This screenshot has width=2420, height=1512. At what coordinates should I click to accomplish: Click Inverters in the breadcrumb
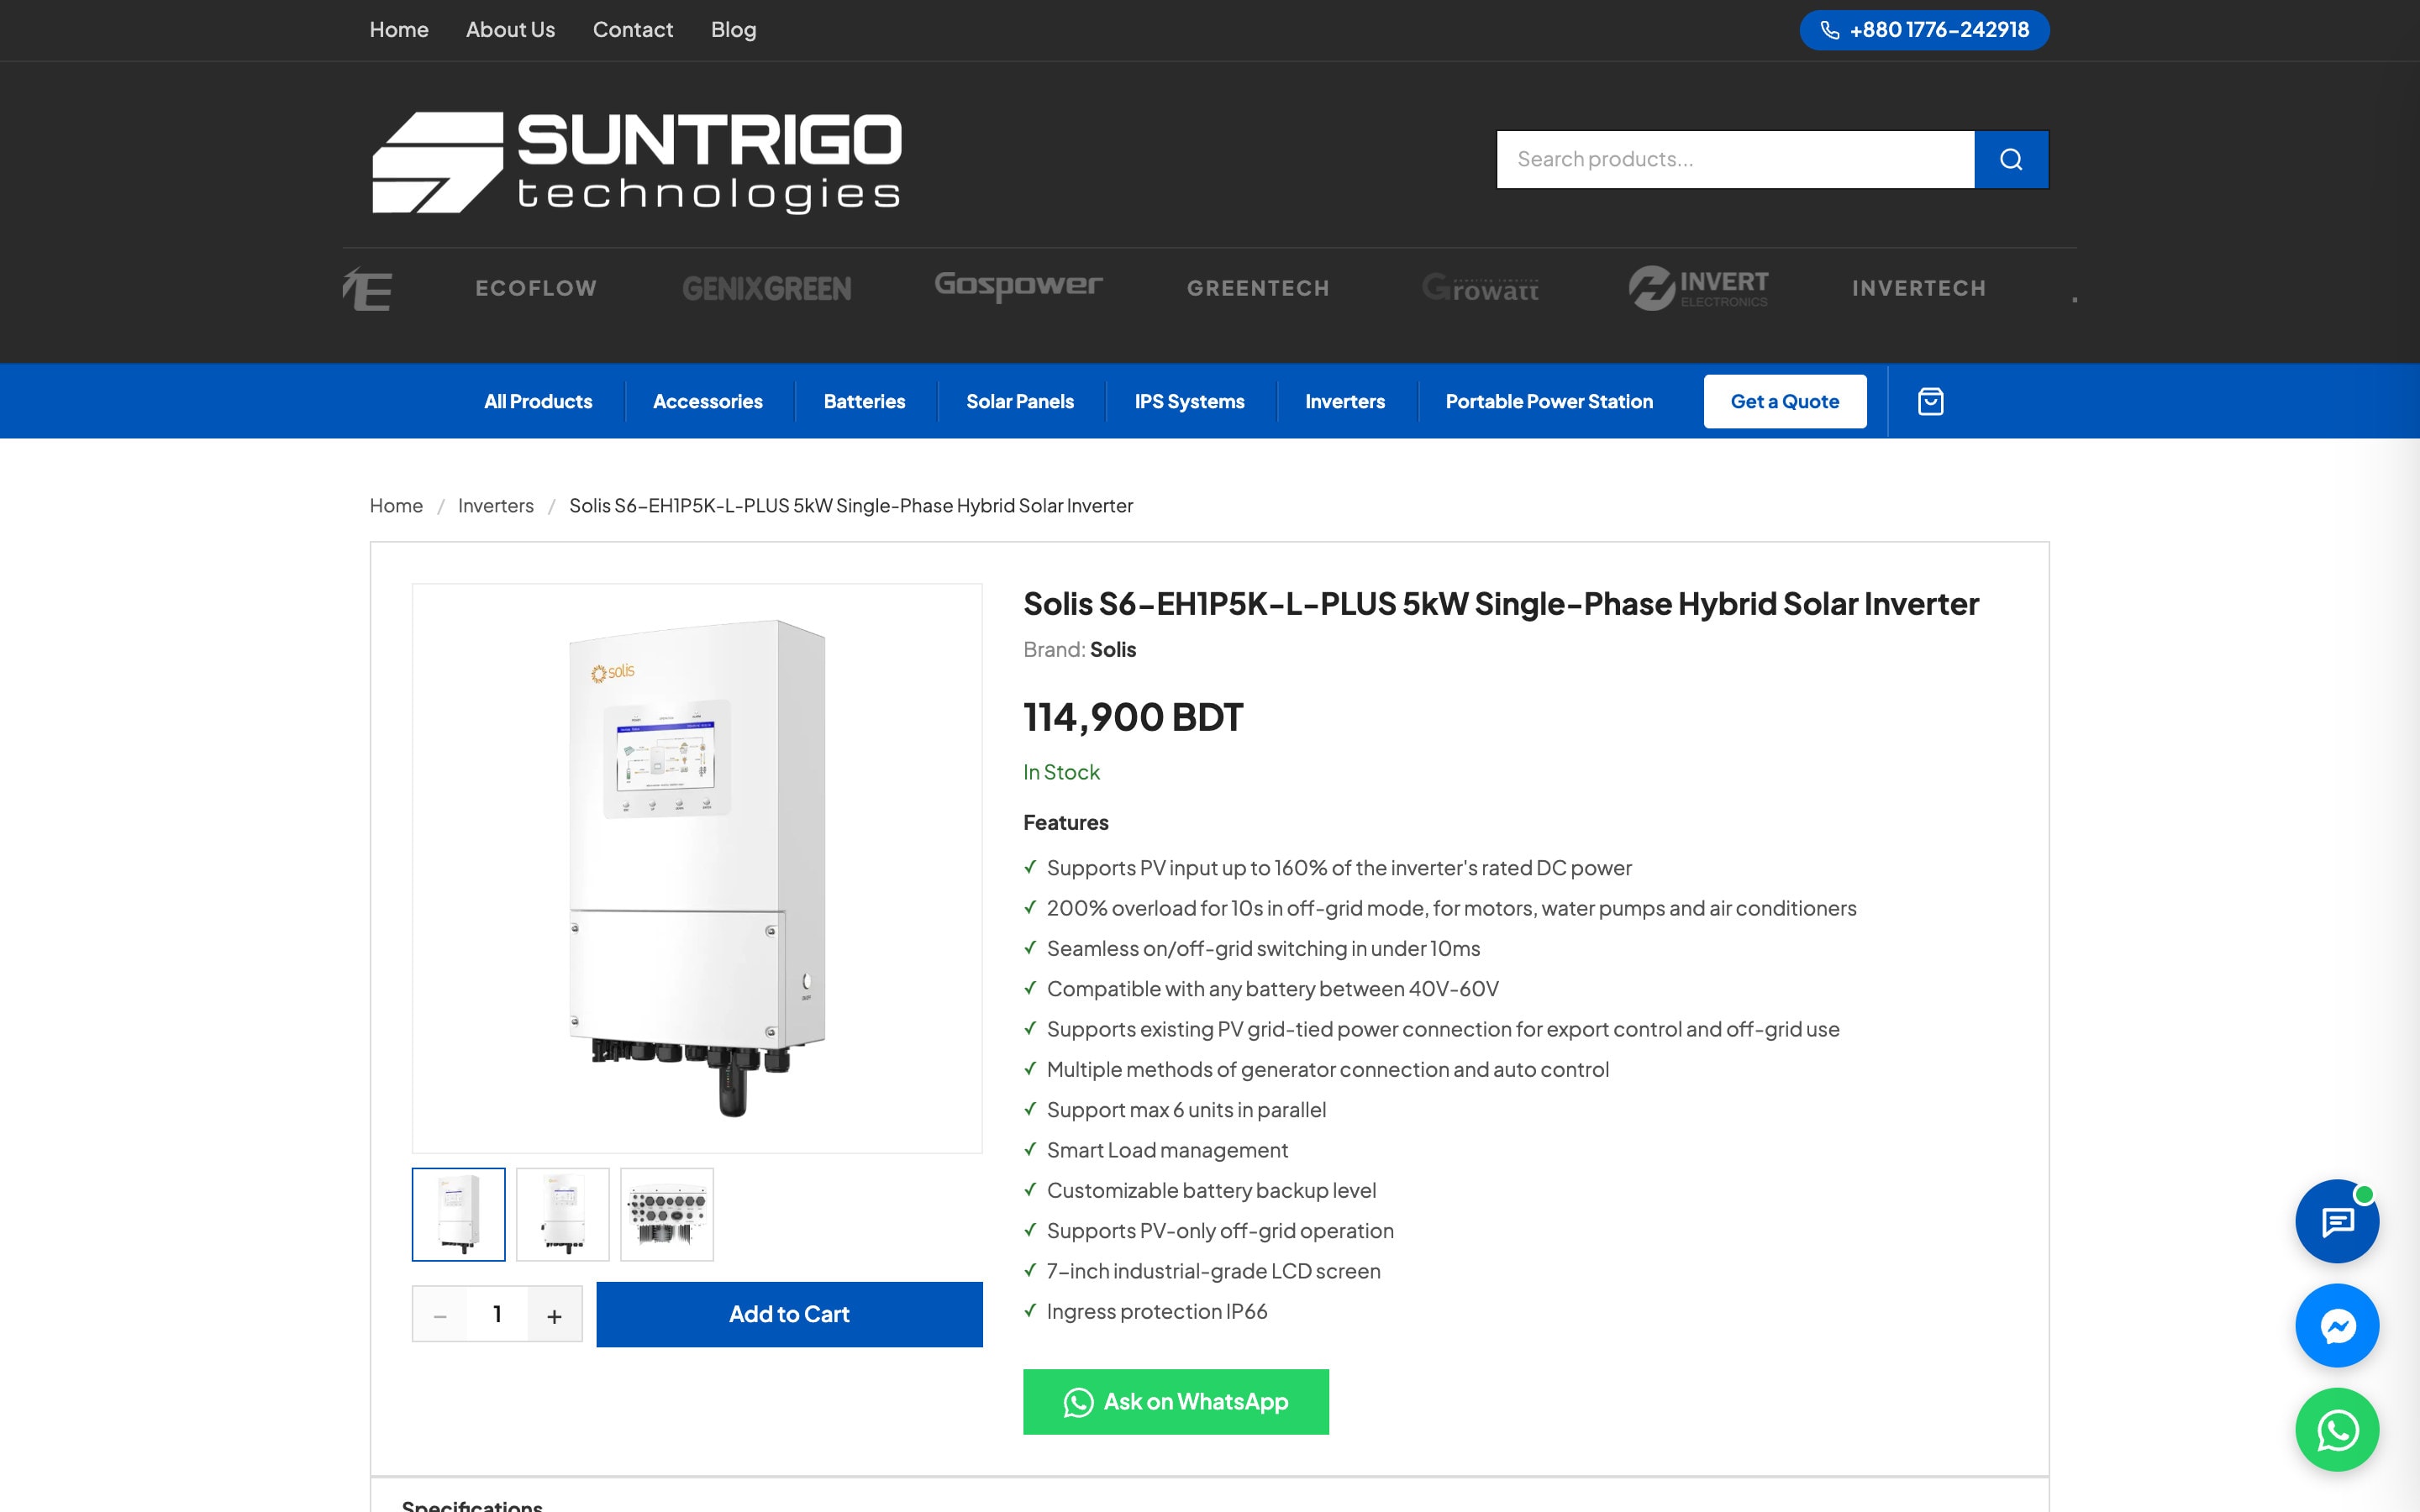point(496,505)
